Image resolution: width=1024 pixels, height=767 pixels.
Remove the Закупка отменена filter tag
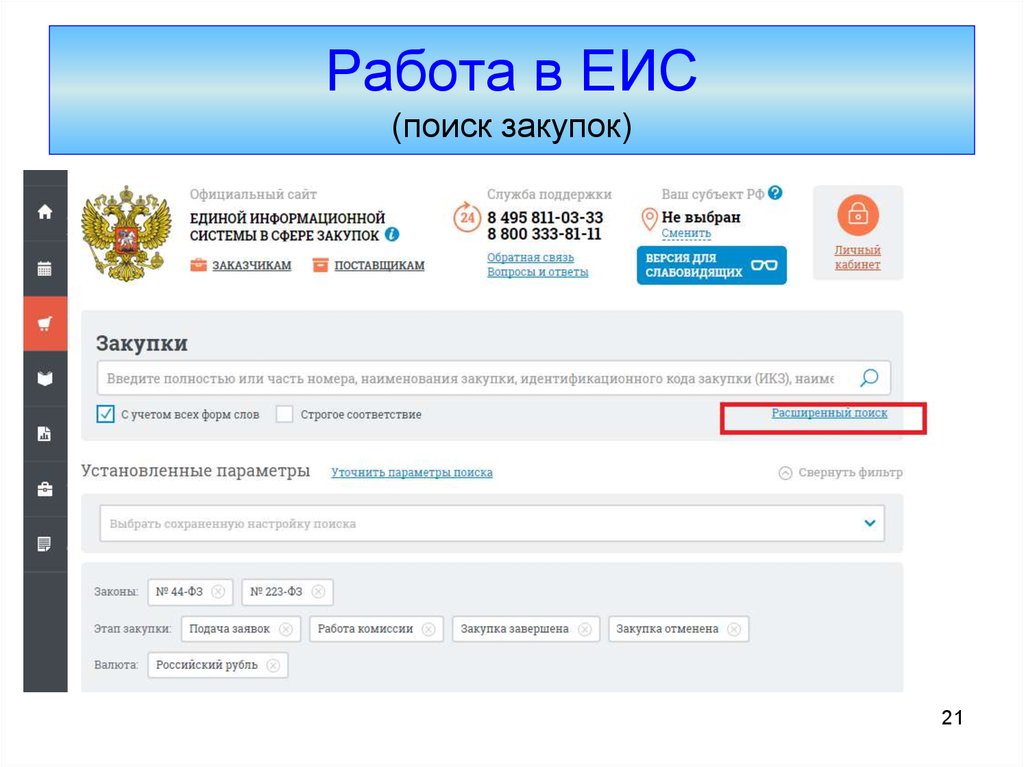click(734, 628)
